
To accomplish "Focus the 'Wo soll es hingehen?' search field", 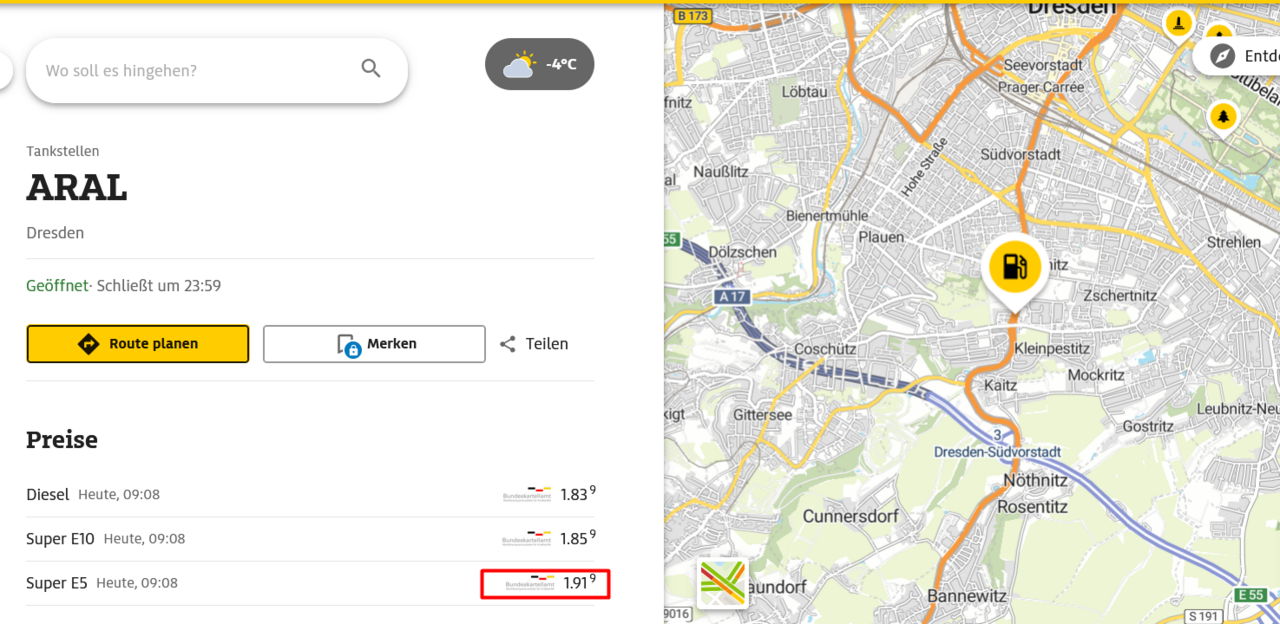I will [x=200, y=71].
